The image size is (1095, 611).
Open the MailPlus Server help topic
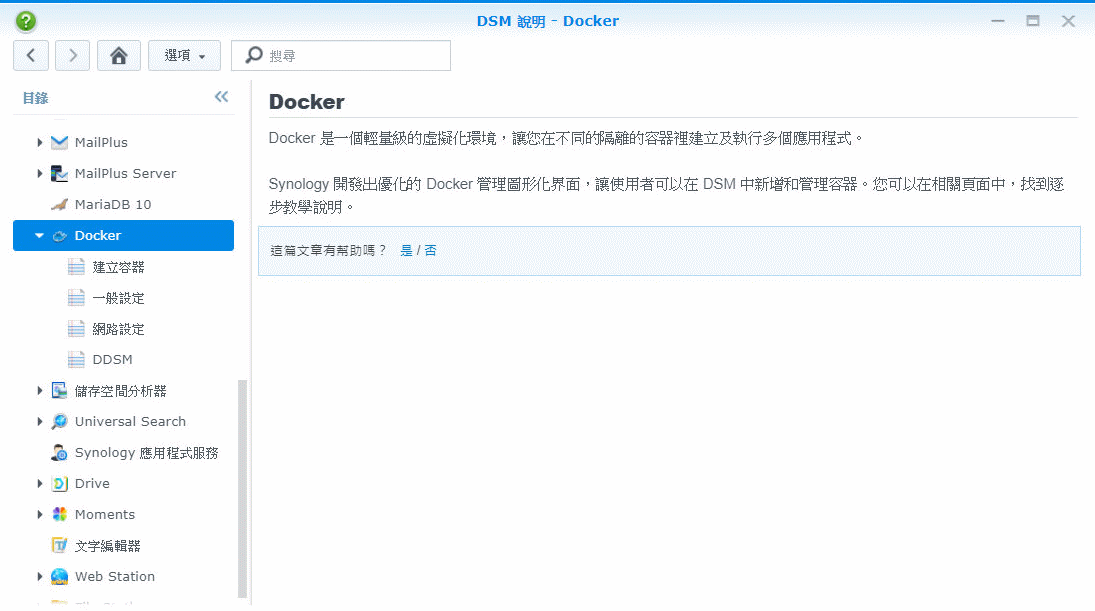126,173
